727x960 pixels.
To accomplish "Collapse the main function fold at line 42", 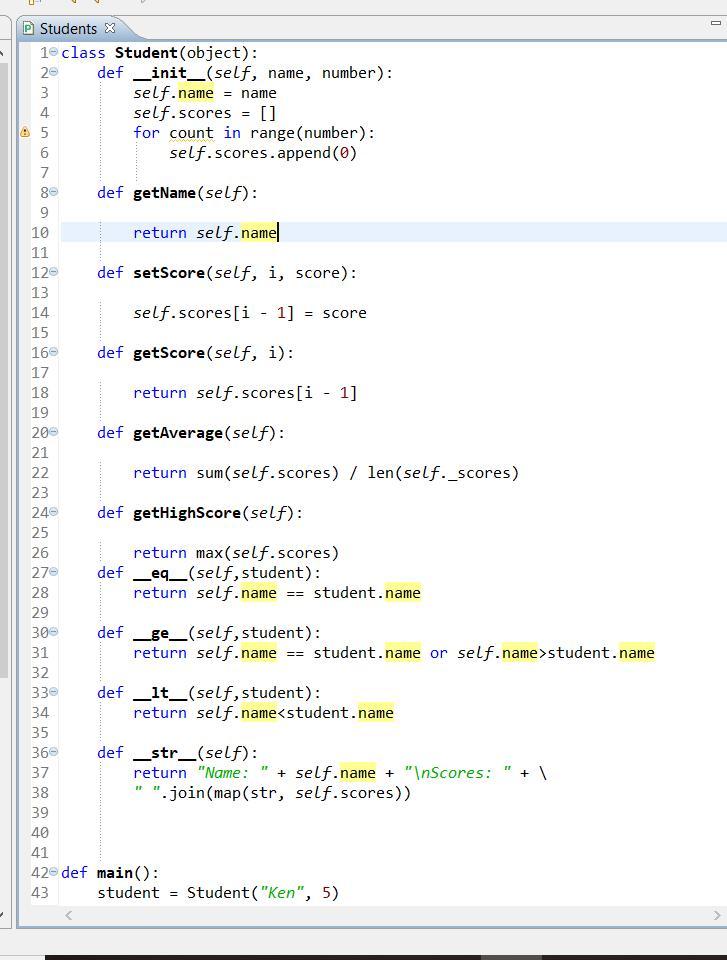I will [x=54, y=872].
